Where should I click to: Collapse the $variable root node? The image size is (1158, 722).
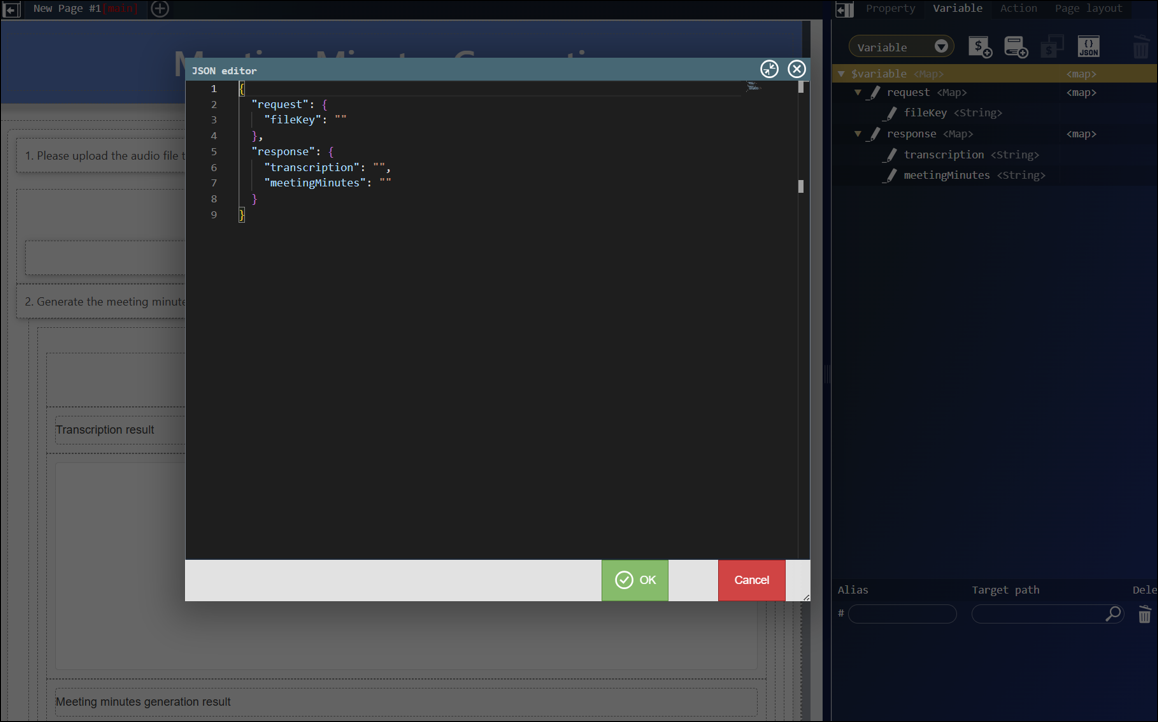(841, 74)
